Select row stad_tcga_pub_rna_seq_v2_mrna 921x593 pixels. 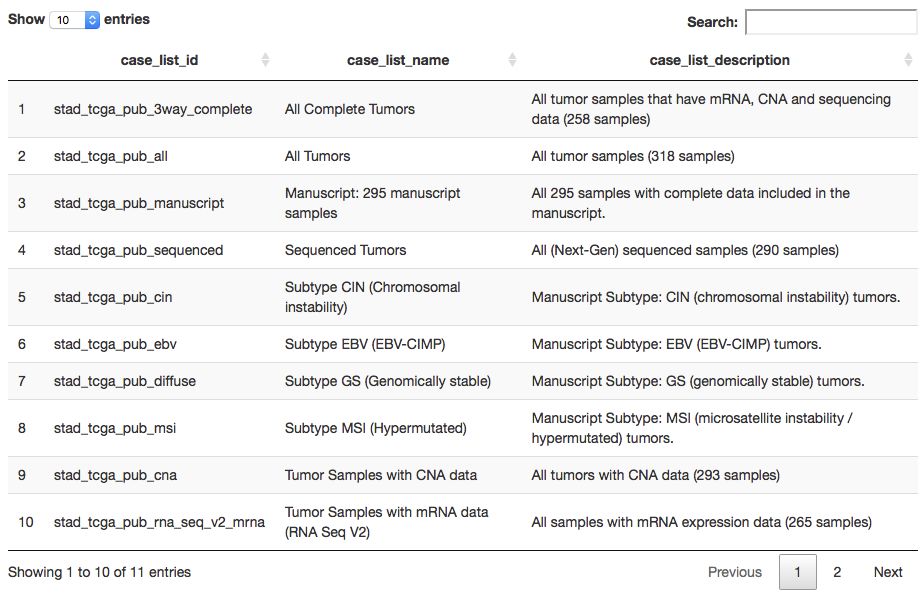[x=160, y=522]
